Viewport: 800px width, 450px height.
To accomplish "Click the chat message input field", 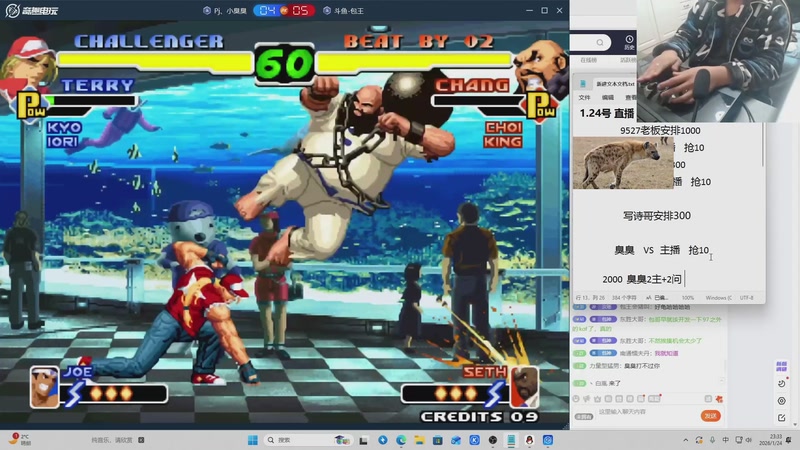I will tap(647, 412).
